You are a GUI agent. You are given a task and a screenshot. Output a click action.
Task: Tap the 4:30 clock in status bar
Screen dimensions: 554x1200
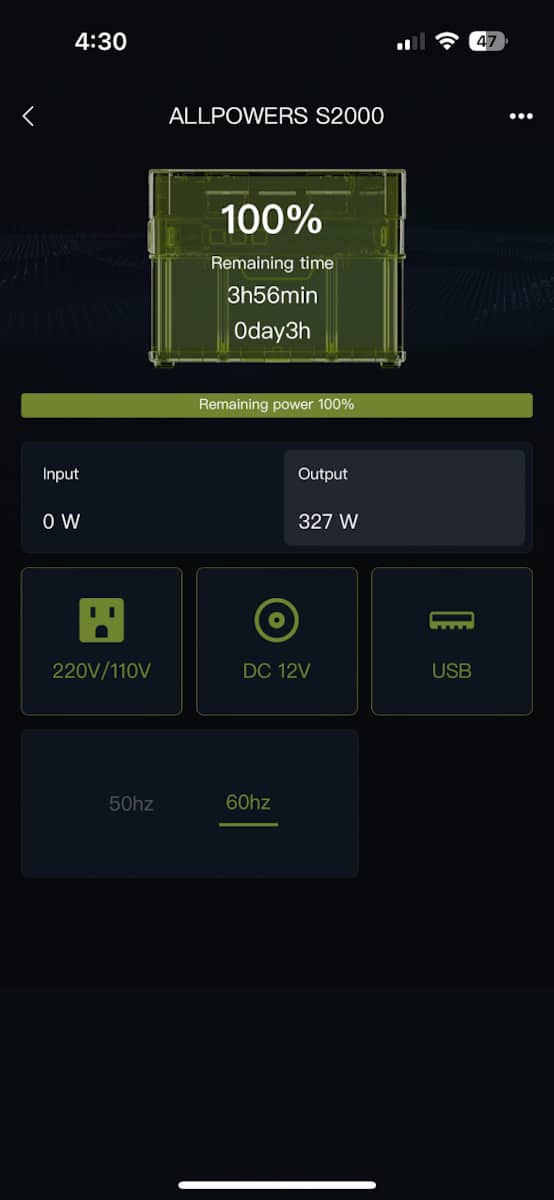(101, 41)
